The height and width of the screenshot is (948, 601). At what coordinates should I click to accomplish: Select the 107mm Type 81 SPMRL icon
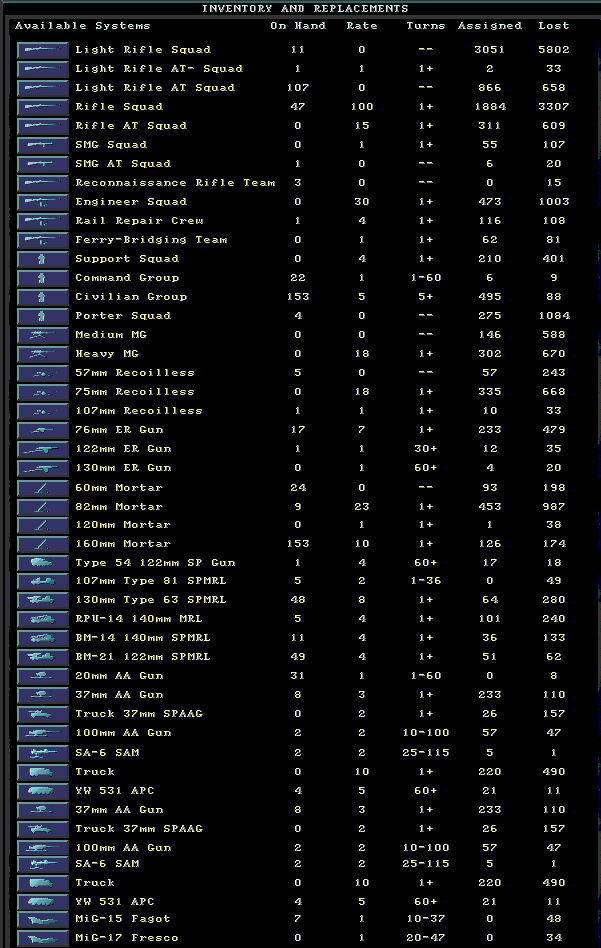[x=42, y=581]
